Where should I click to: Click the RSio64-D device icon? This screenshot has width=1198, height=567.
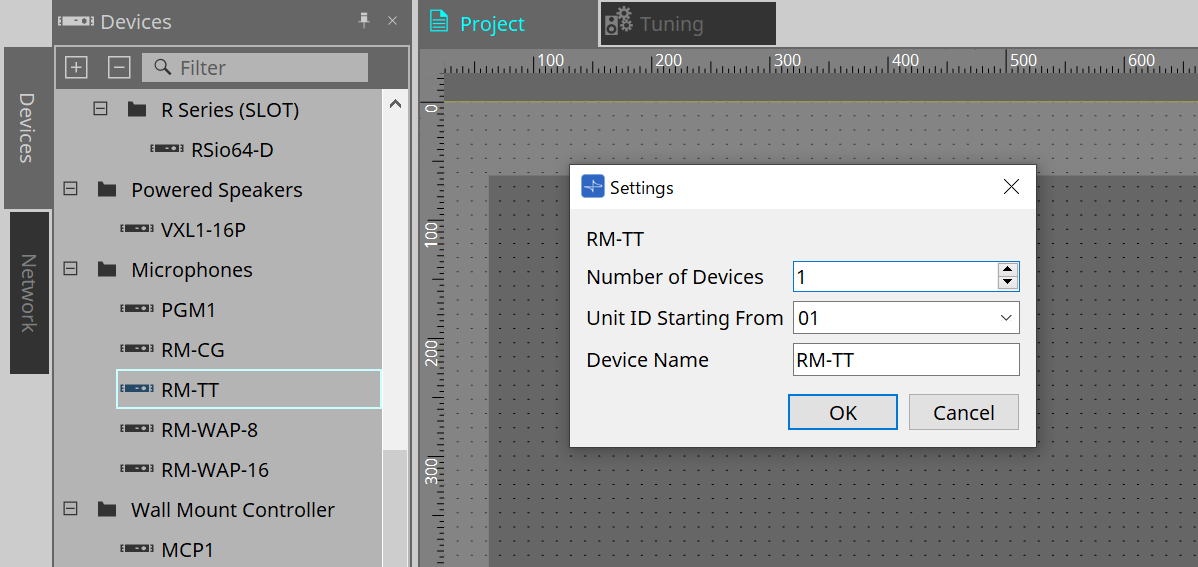(x=167, y=150)
